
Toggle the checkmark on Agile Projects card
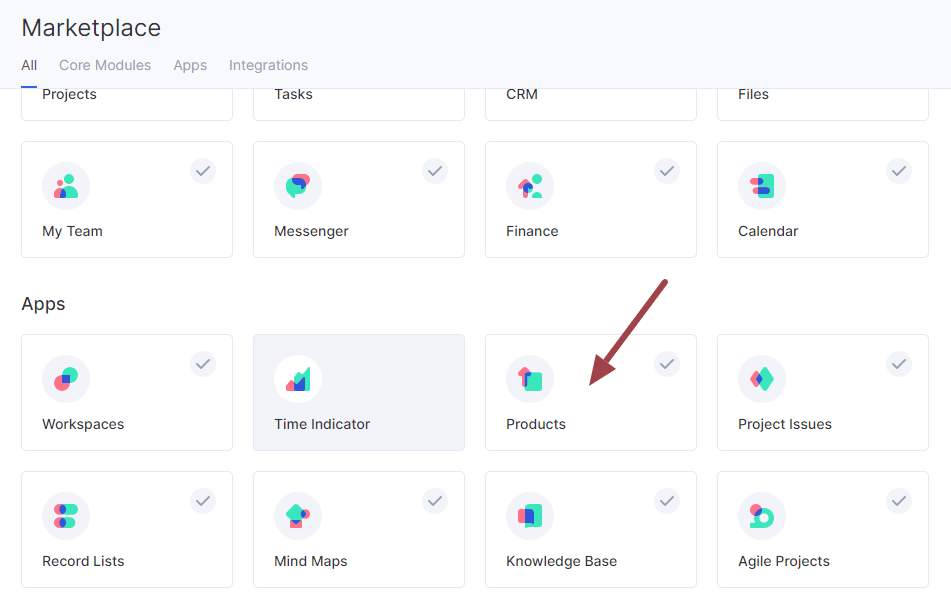coord(899,501)
